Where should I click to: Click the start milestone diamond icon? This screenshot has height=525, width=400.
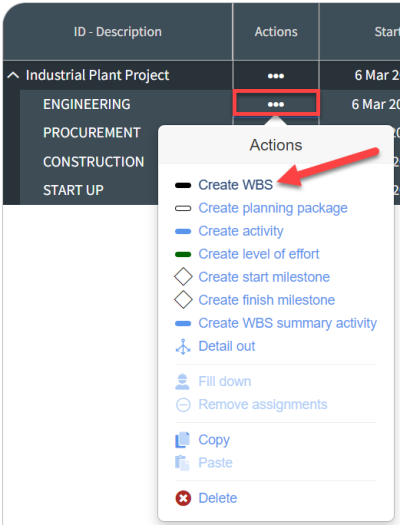[183, 277]
